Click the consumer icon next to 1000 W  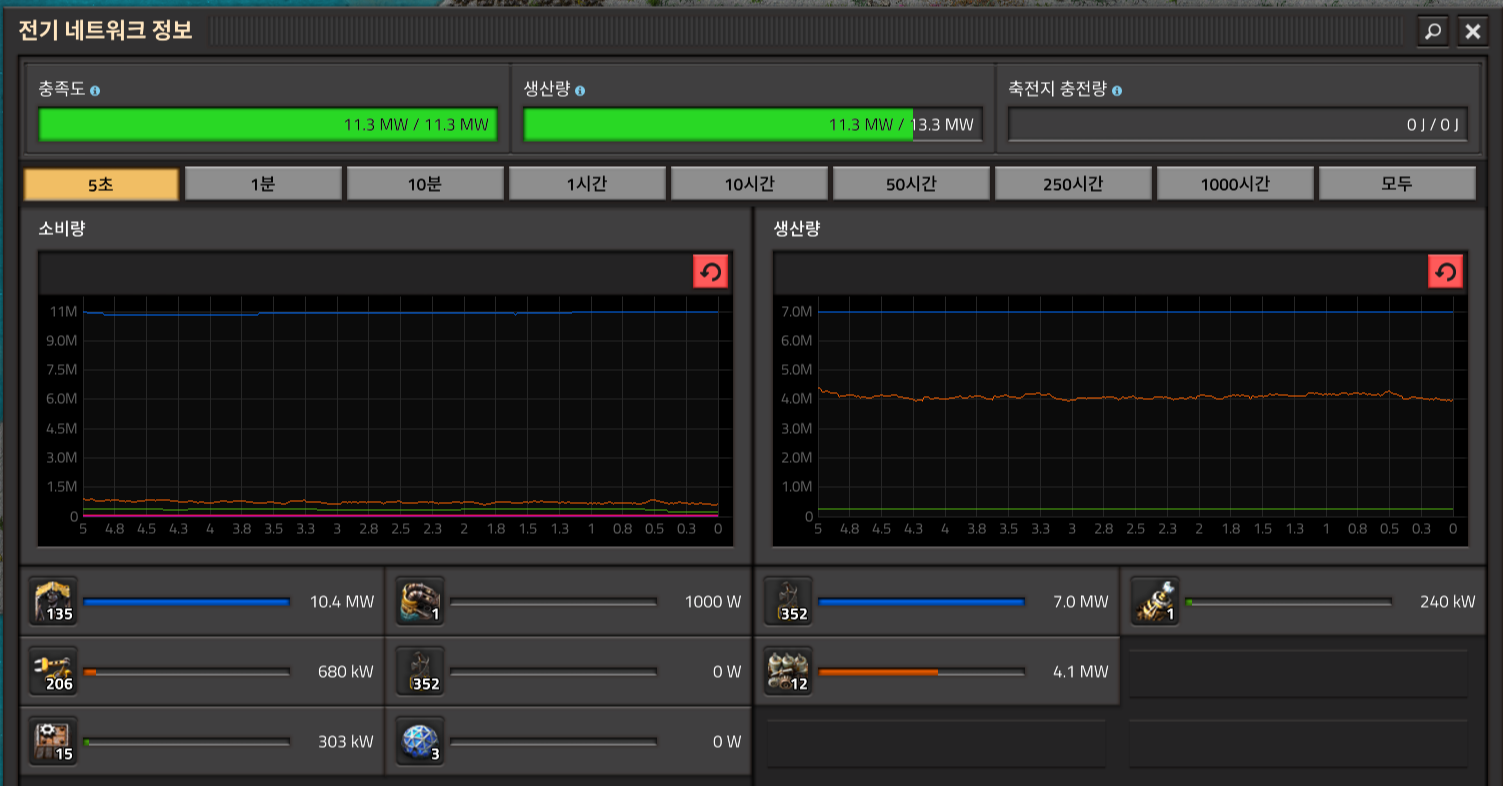420,602
